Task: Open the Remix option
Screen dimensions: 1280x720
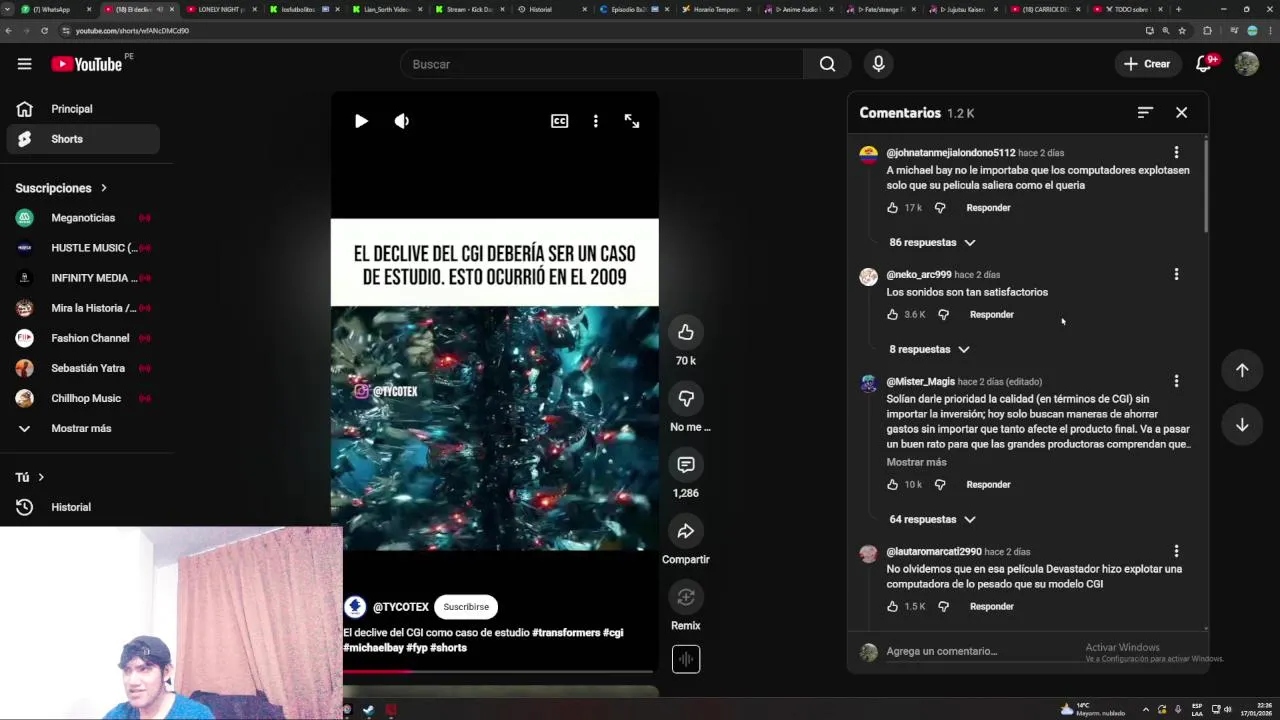Action: click(x=686, y=597)
